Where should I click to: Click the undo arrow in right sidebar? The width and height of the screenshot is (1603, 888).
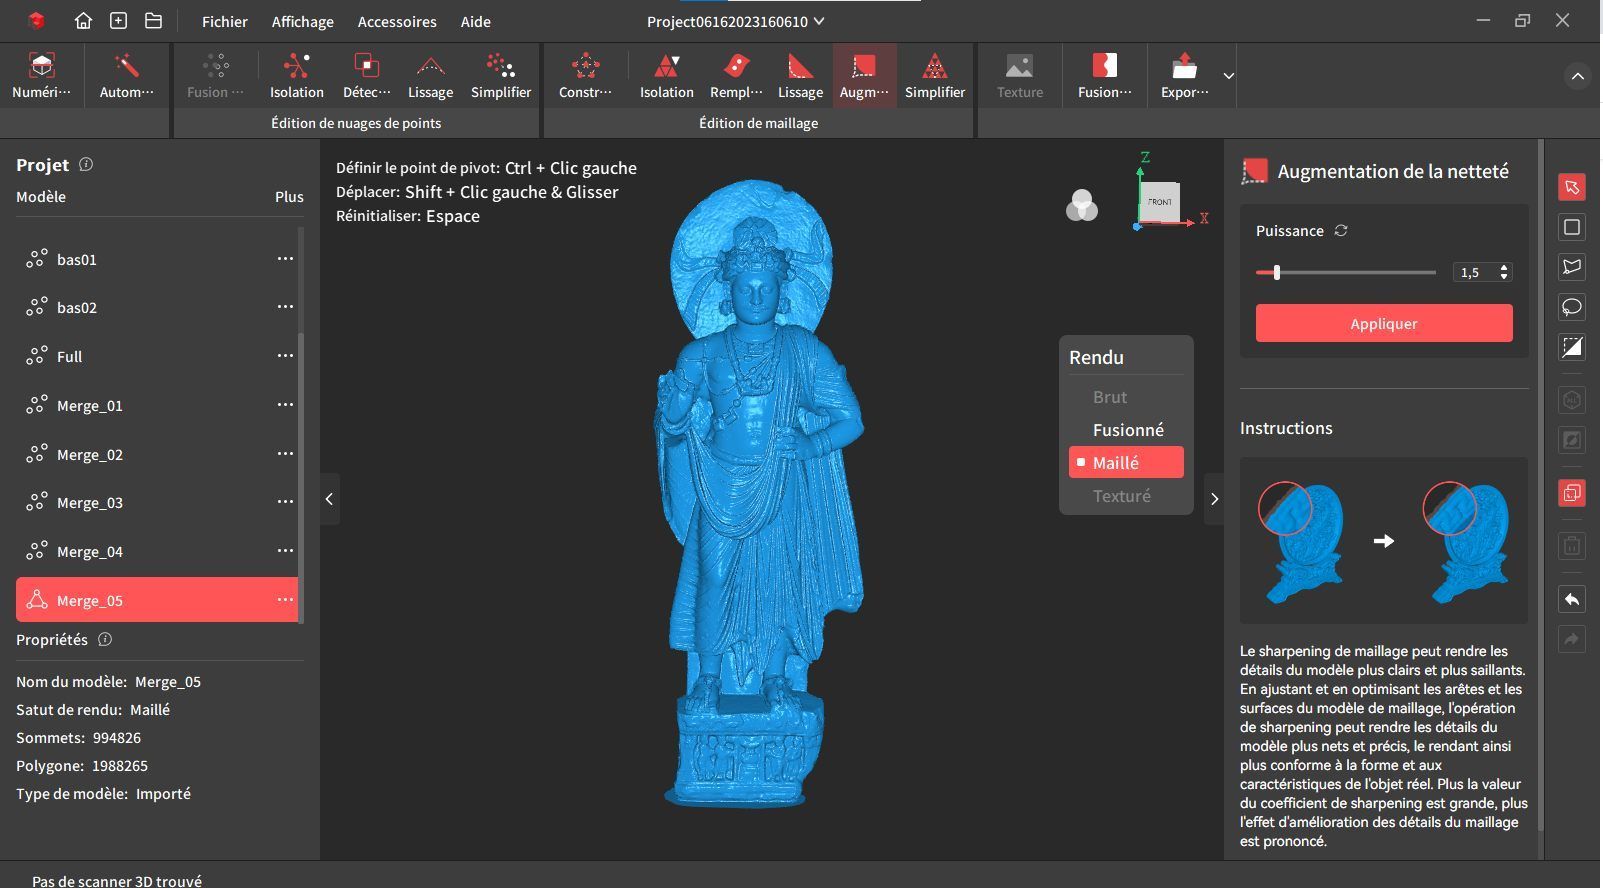click(1572, 599)
